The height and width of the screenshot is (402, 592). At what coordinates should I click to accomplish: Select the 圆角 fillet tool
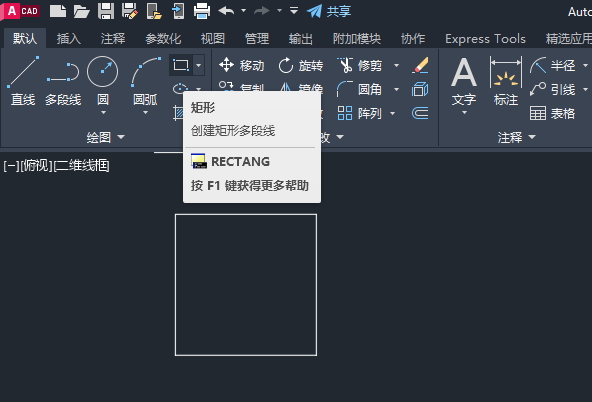click(x=360, y=89)
